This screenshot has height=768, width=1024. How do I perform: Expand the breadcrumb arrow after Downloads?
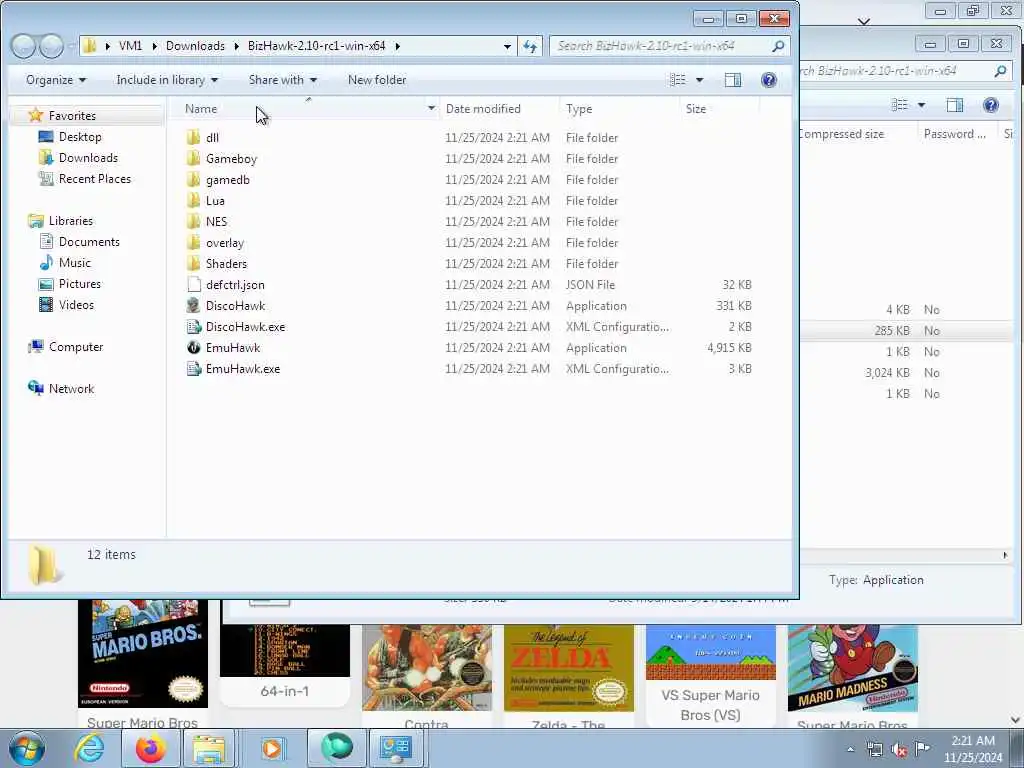(x=236, y=46)
